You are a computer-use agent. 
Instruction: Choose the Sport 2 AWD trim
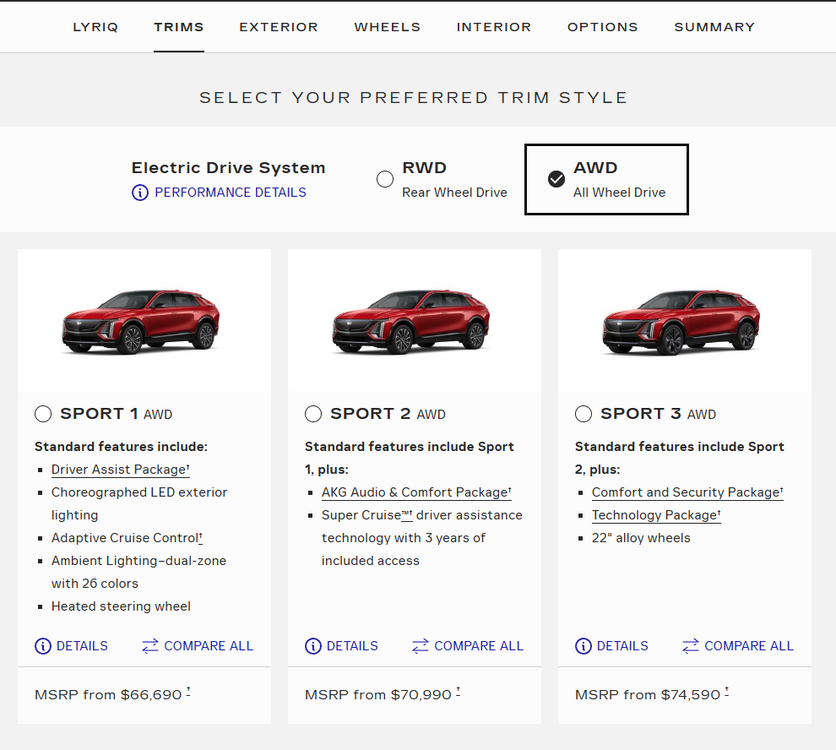pyautogui.click(x=313, y=414)
